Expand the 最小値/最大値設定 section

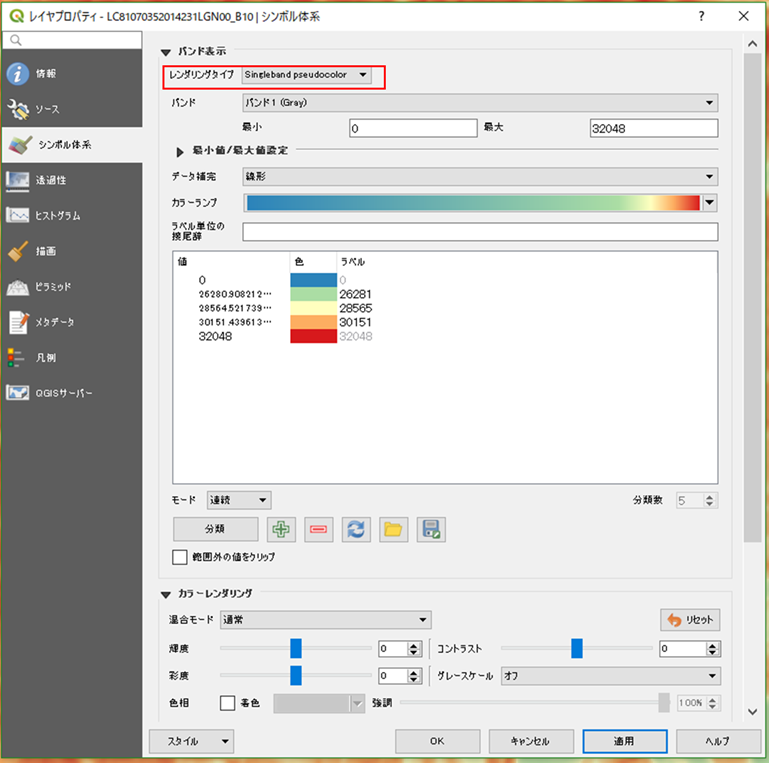[x=180, y=152]
